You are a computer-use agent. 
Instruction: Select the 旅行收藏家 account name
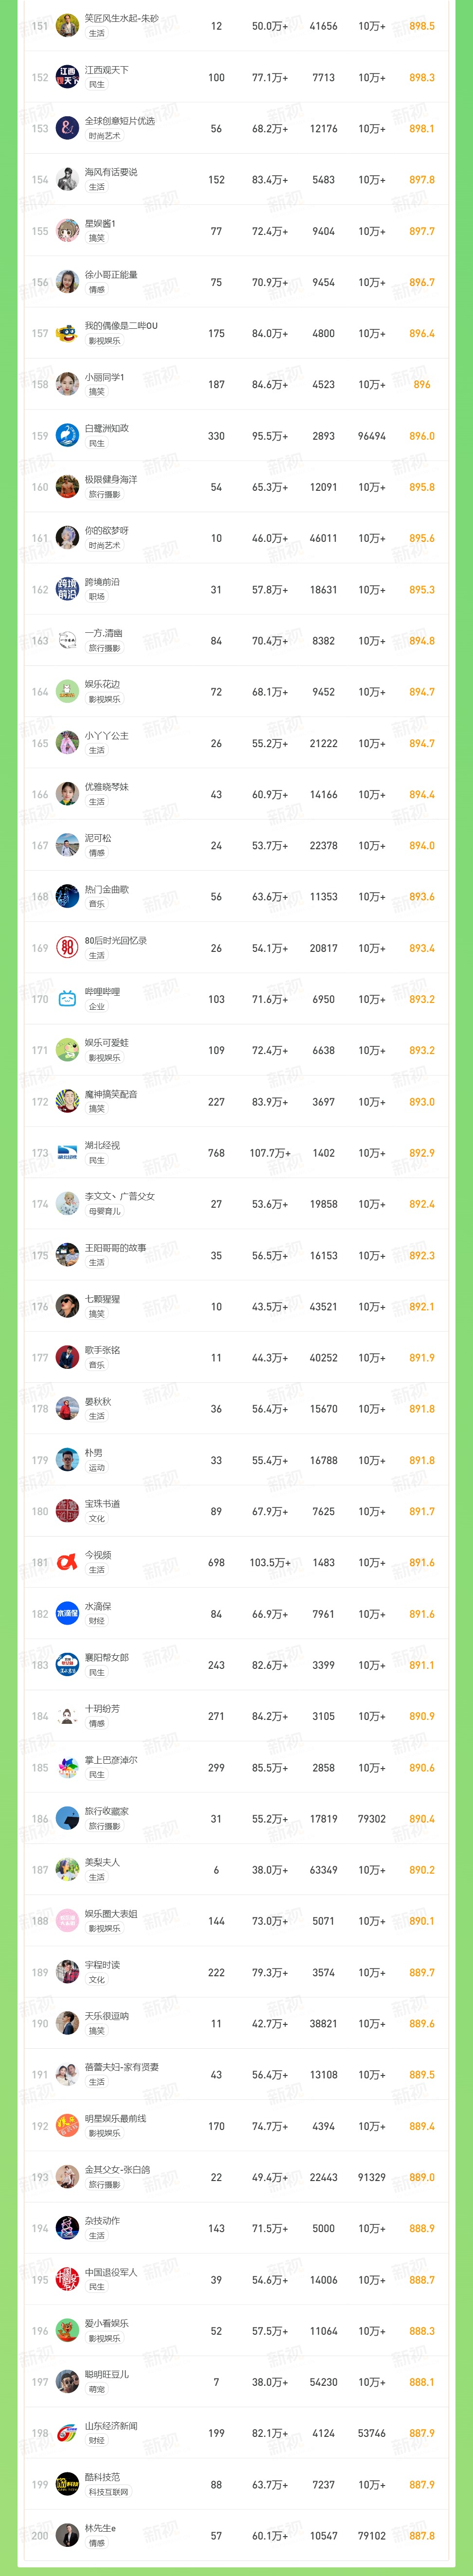pyautogui.click(x=106, y=1811)
